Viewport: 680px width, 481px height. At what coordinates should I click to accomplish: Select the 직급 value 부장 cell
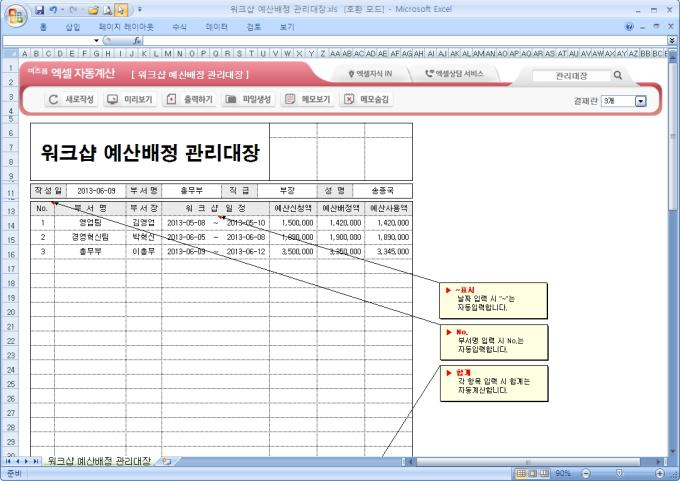pyautogui.click(x=287, y=190)
